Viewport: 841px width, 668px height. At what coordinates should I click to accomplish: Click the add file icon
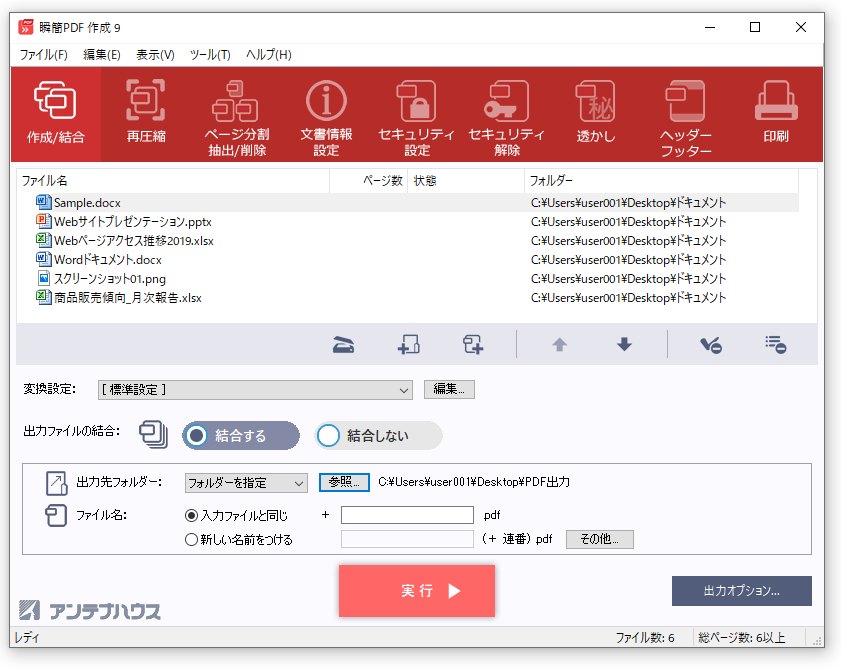(409, 344)
